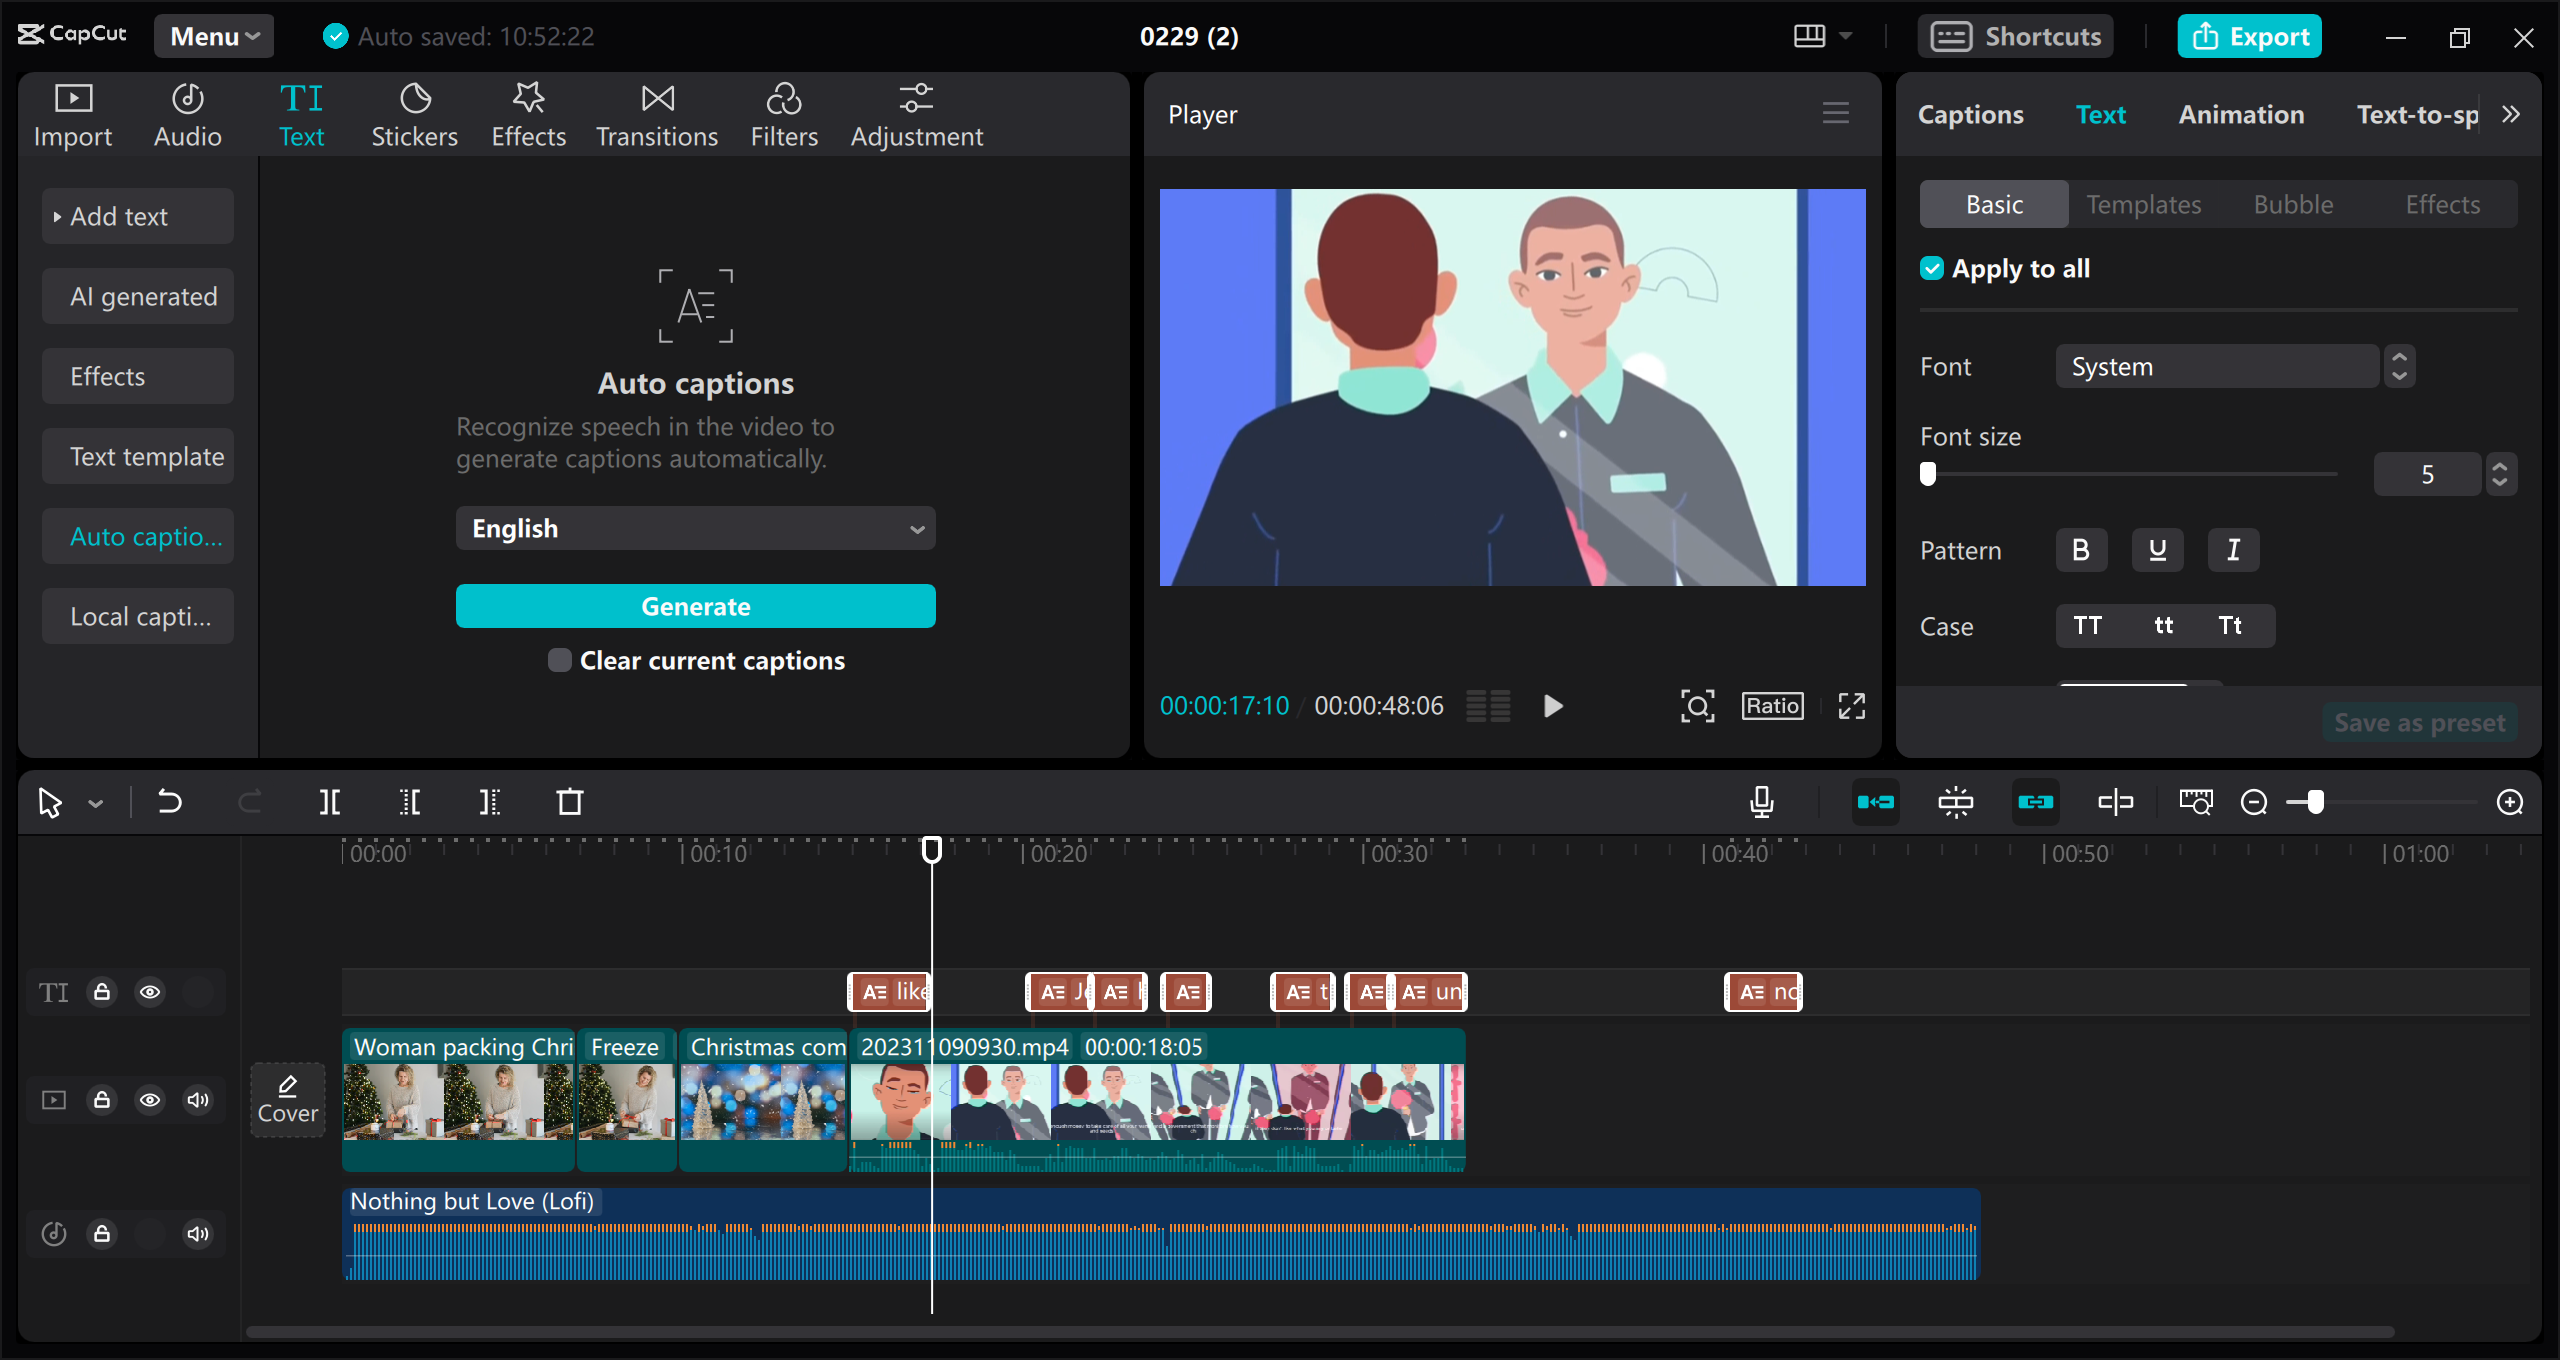Click the Redo icon in toolbar
Viewport: 2560px width, 1360px height.
pos(249,801)
